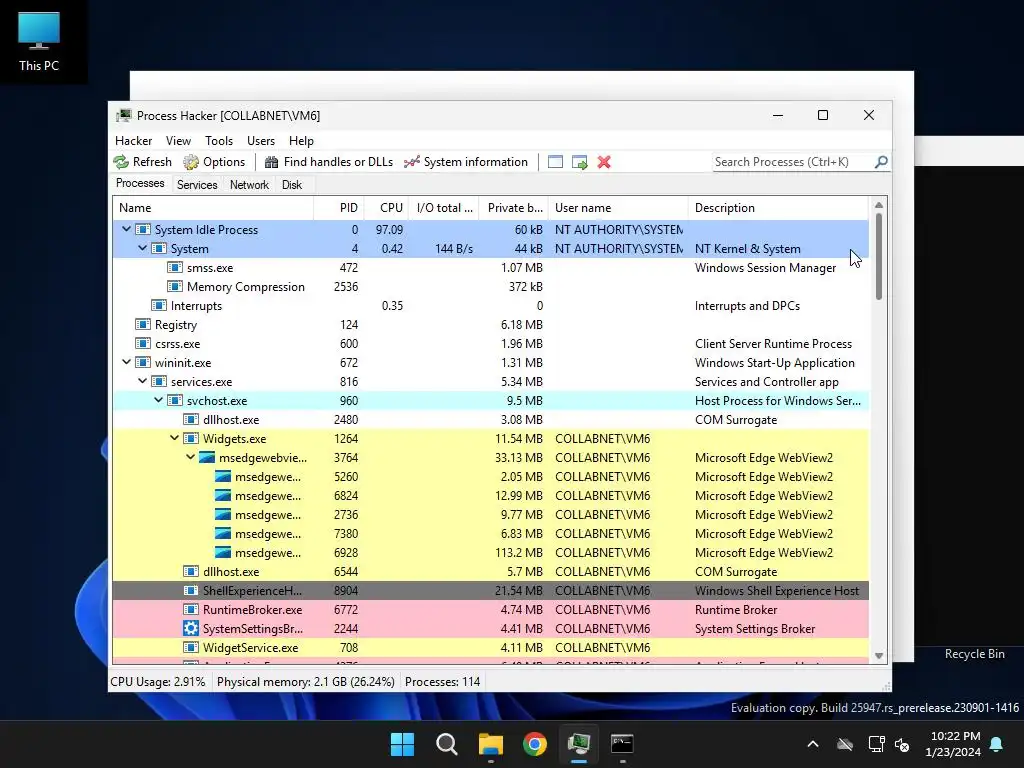
Task: Click the Search Processes input field
Action: coord(793,162)
